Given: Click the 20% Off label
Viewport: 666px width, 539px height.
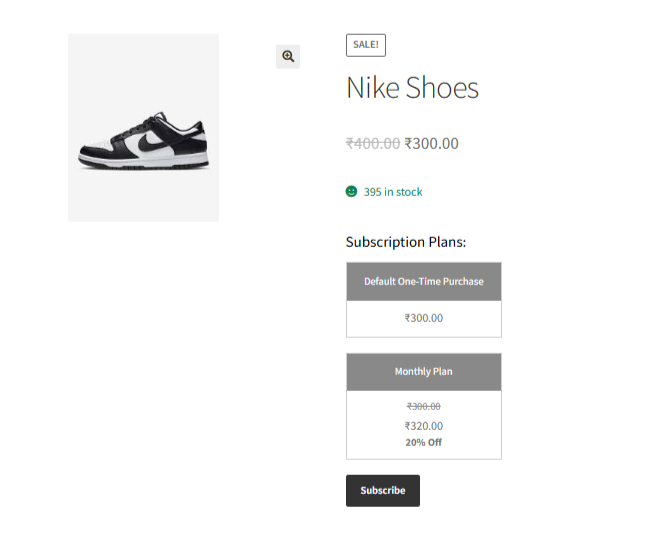Looking at the screenshot, I should click(x=423, y=442).
